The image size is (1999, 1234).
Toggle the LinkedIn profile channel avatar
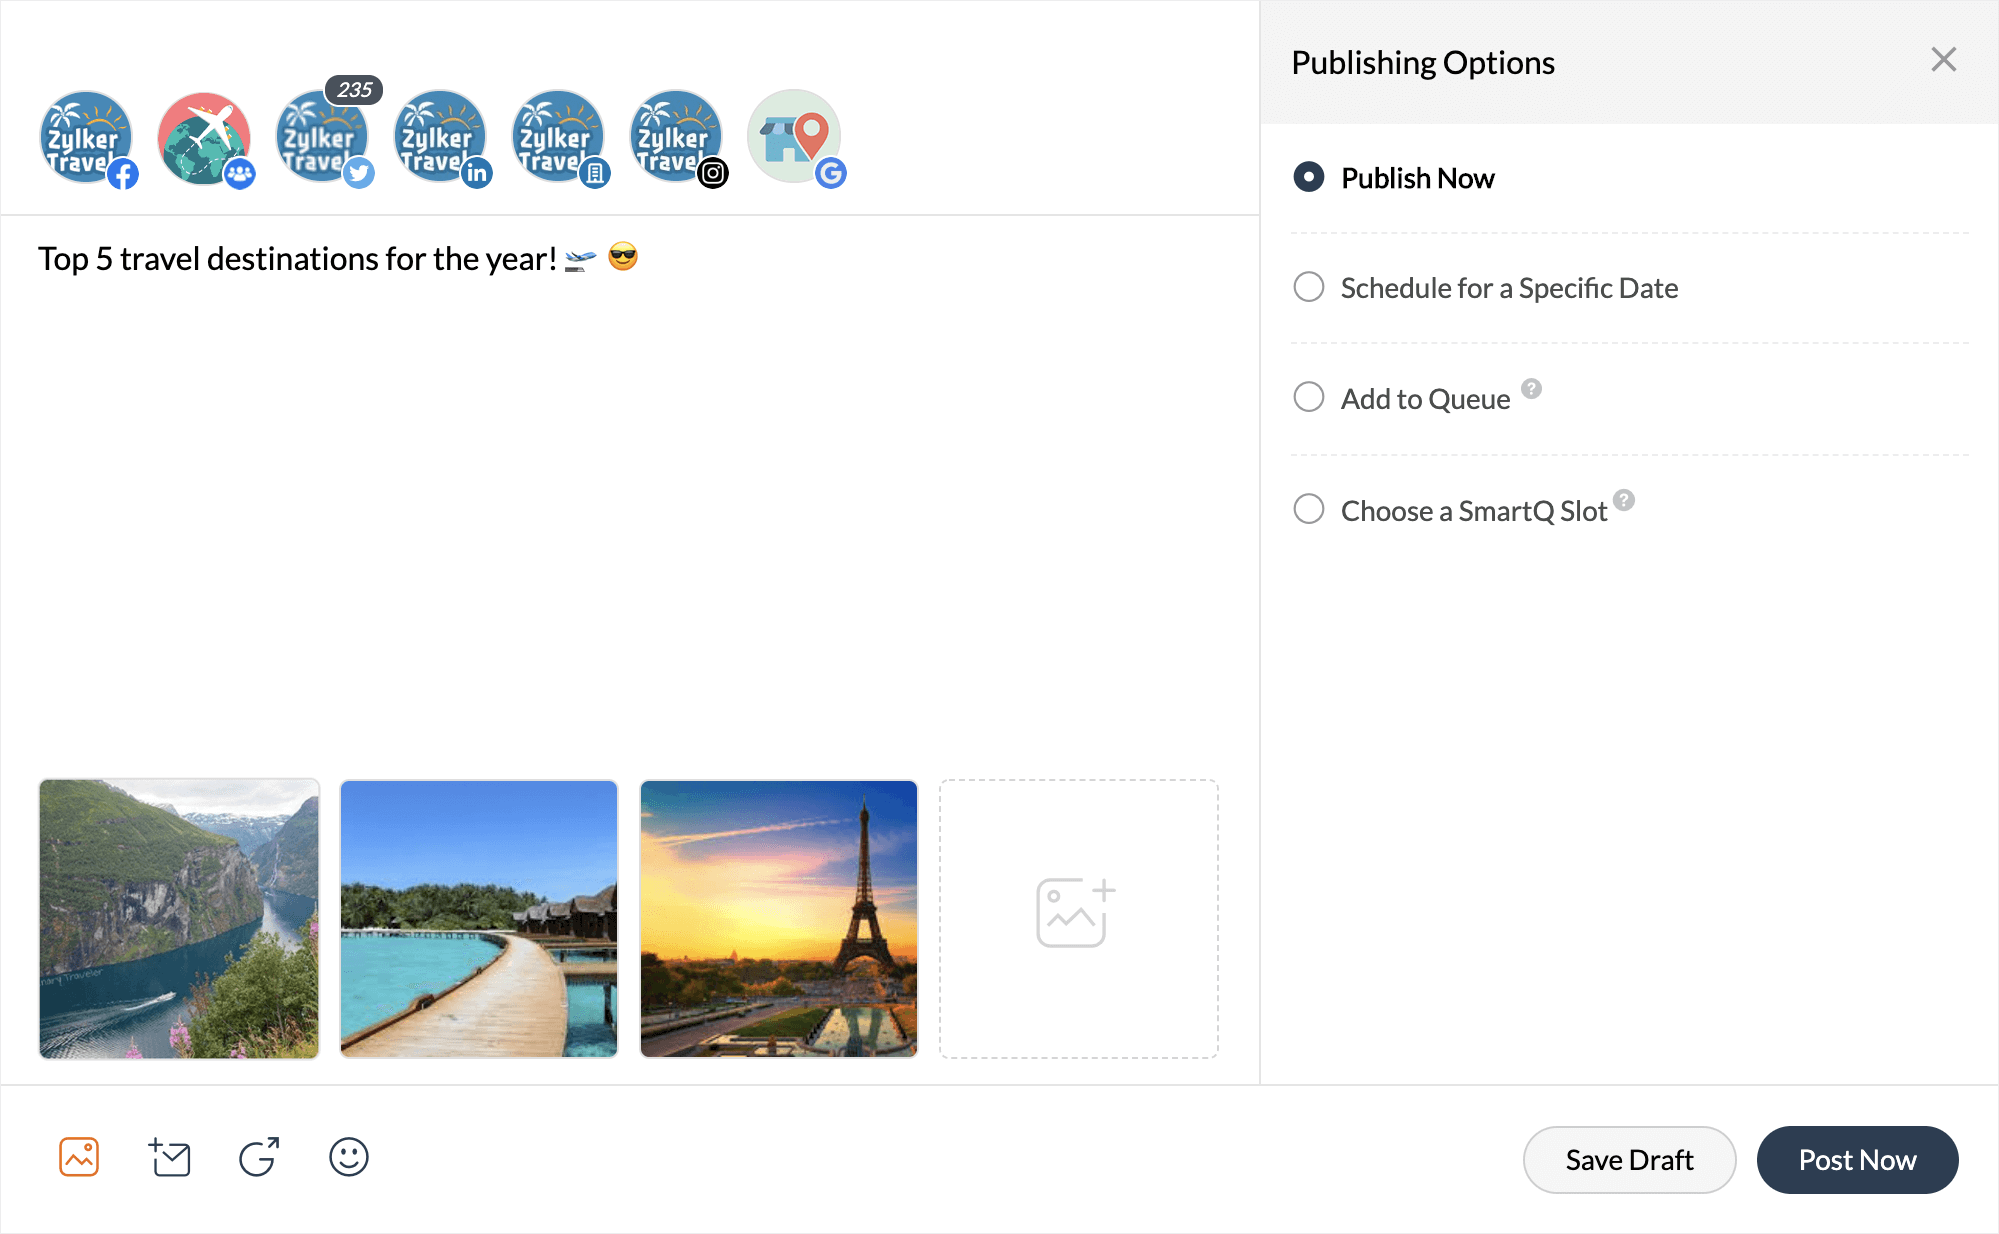[440, 138]
